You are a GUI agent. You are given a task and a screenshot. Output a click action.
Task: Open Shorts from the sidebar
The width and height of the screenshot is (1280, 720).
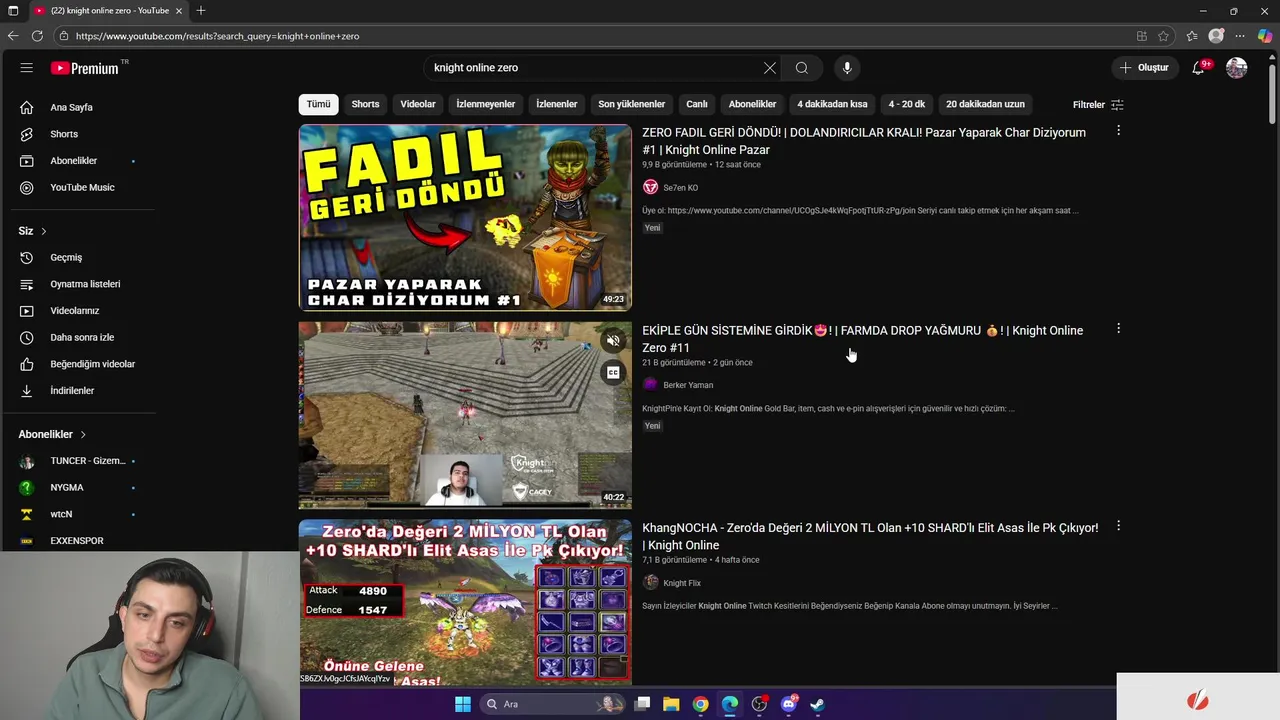[x=64, y=134]
